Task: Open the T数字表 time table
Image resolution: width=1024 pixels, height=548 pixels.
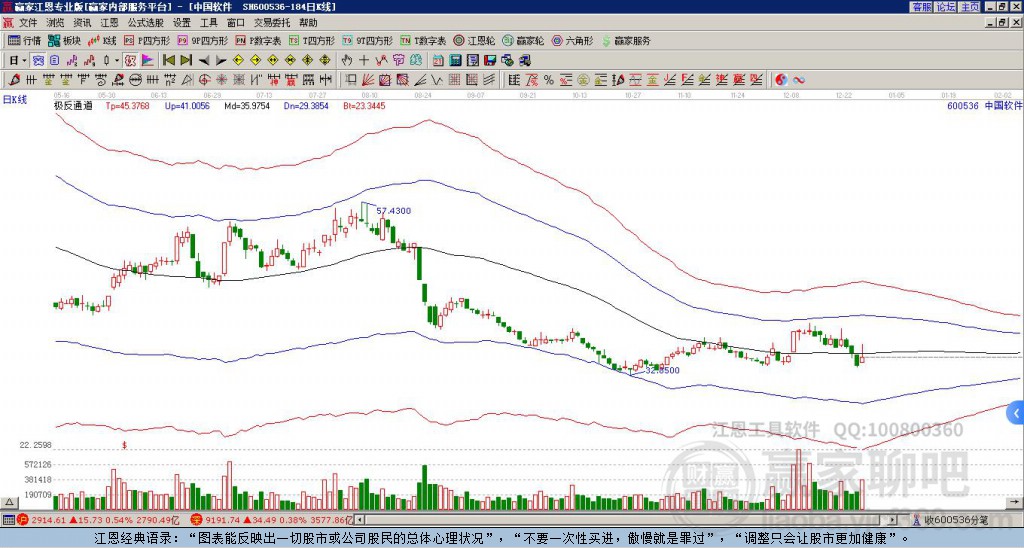Action: (423, 40)
